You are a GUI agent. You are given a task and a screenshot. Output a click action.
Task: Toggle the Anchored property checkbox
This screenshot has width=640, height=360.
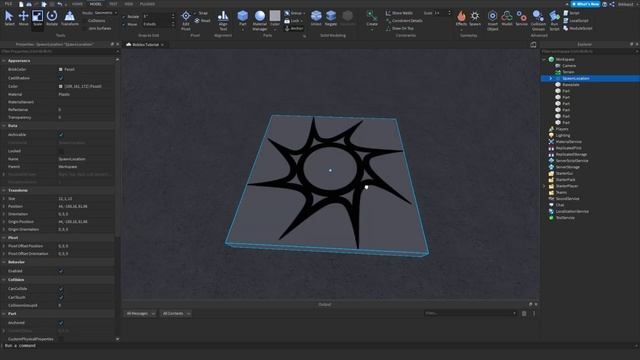click(x=61, y=323)
